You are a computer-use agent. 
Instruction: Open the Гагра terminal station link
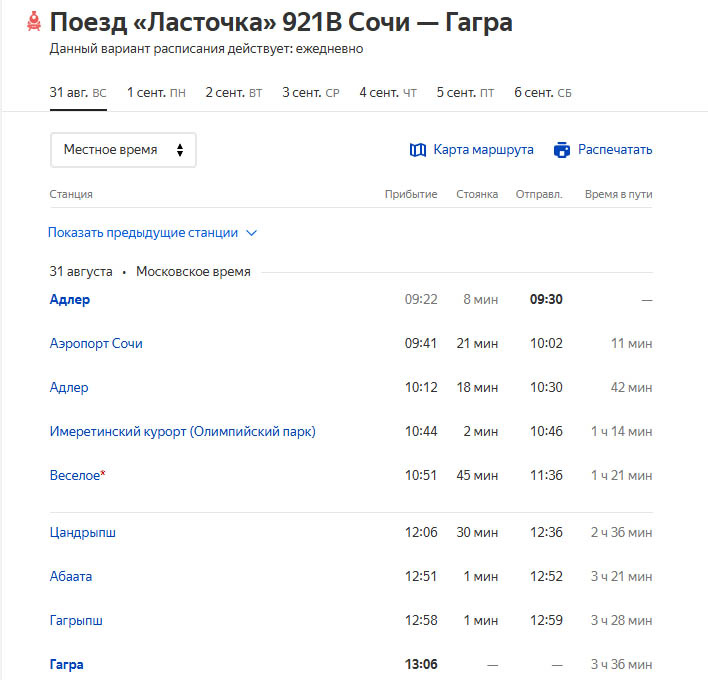(x=66, y=664)
